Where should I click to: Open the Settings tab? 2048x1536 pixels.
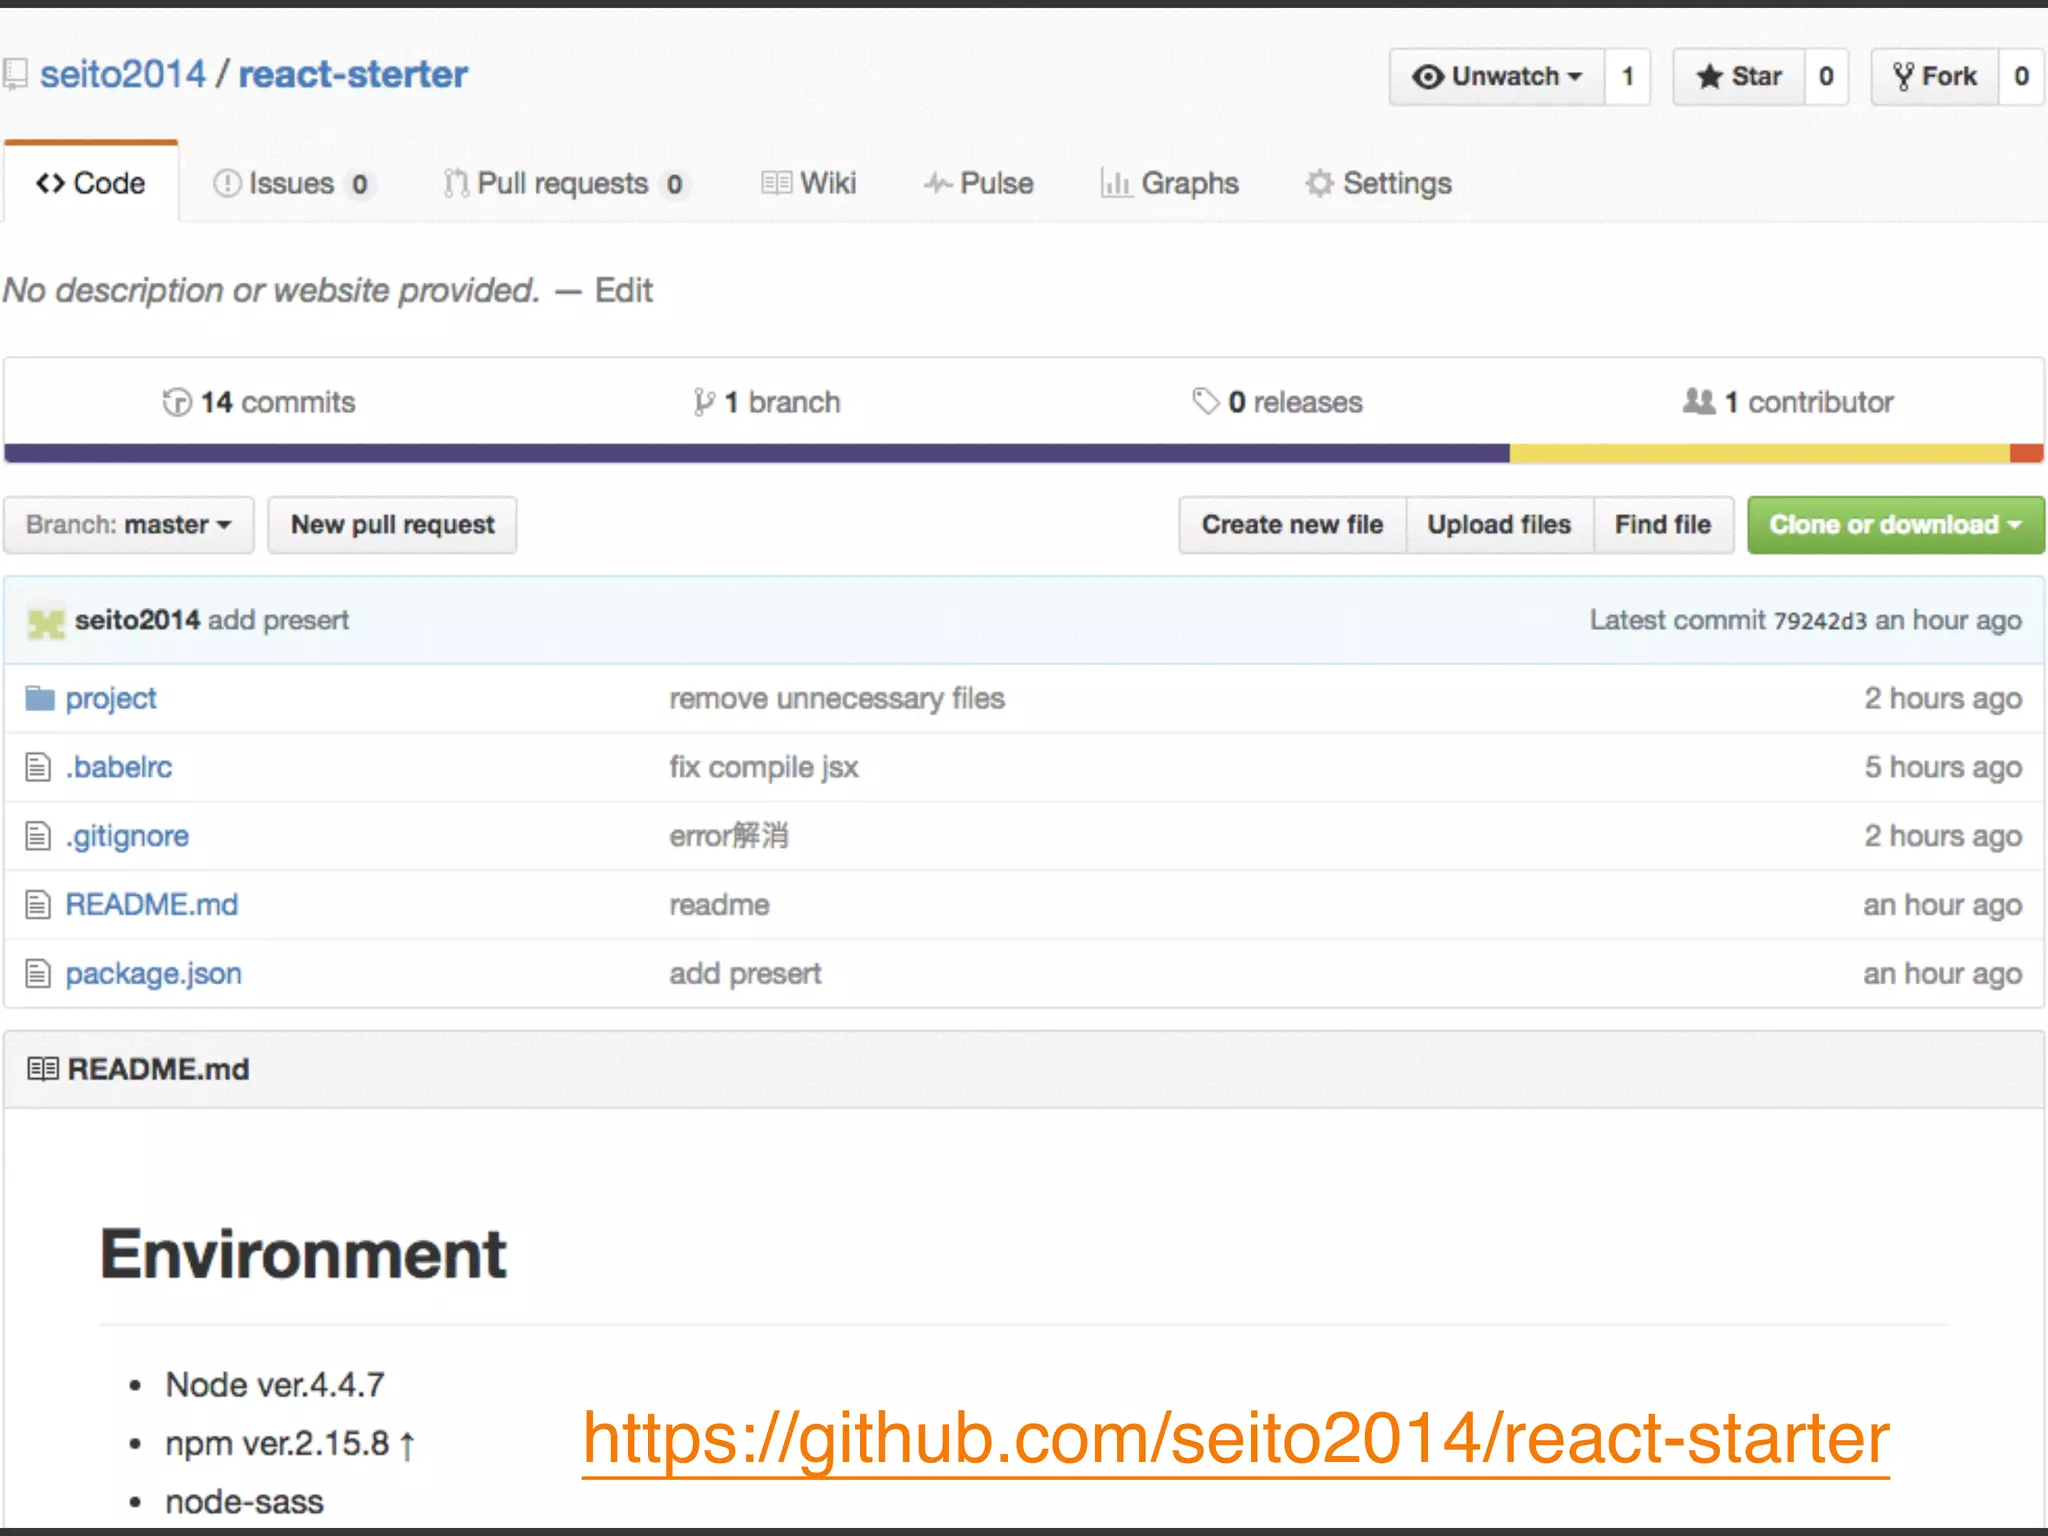(1378, 183)
